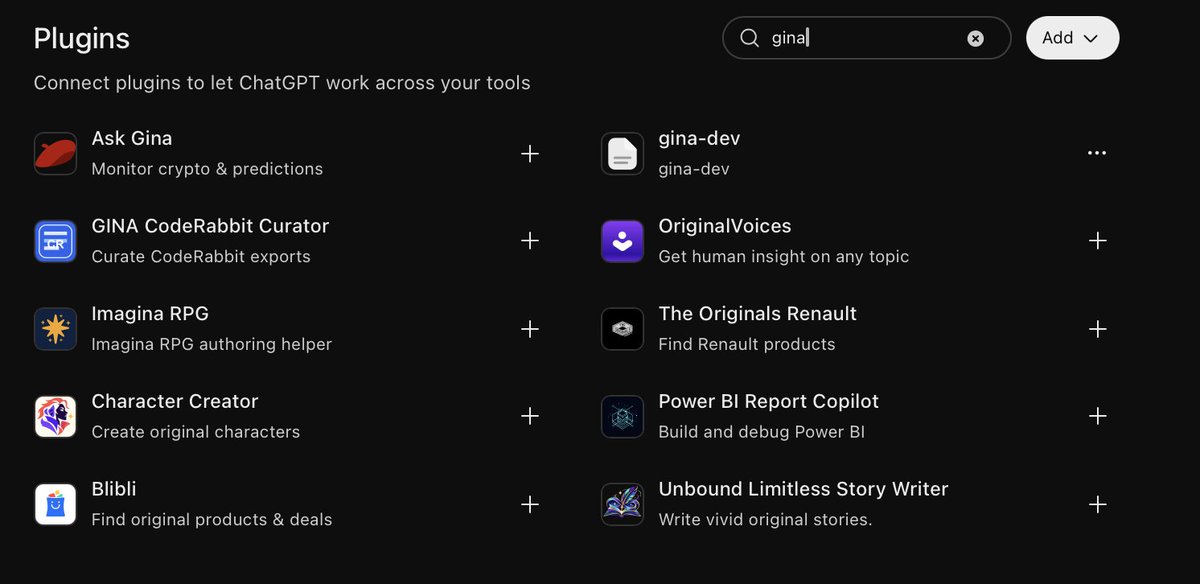Add the OriginalVoices plugin
This screenshot has width=1200, height=584.
pos(1097,241)
